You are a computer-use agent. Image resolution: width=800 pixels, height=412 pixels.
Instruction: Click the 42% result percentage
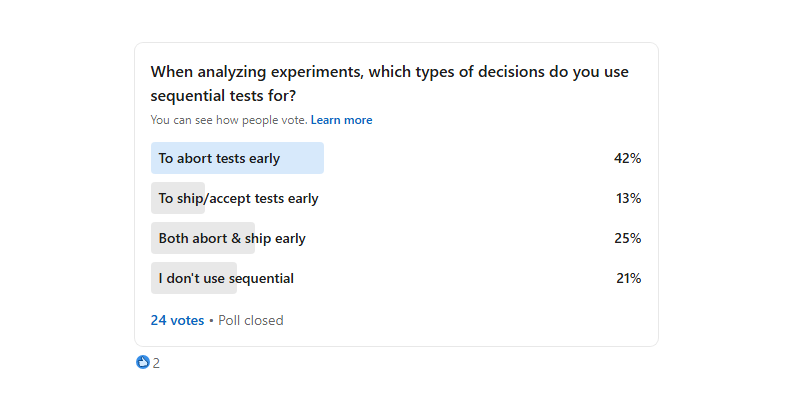(627, 158)
